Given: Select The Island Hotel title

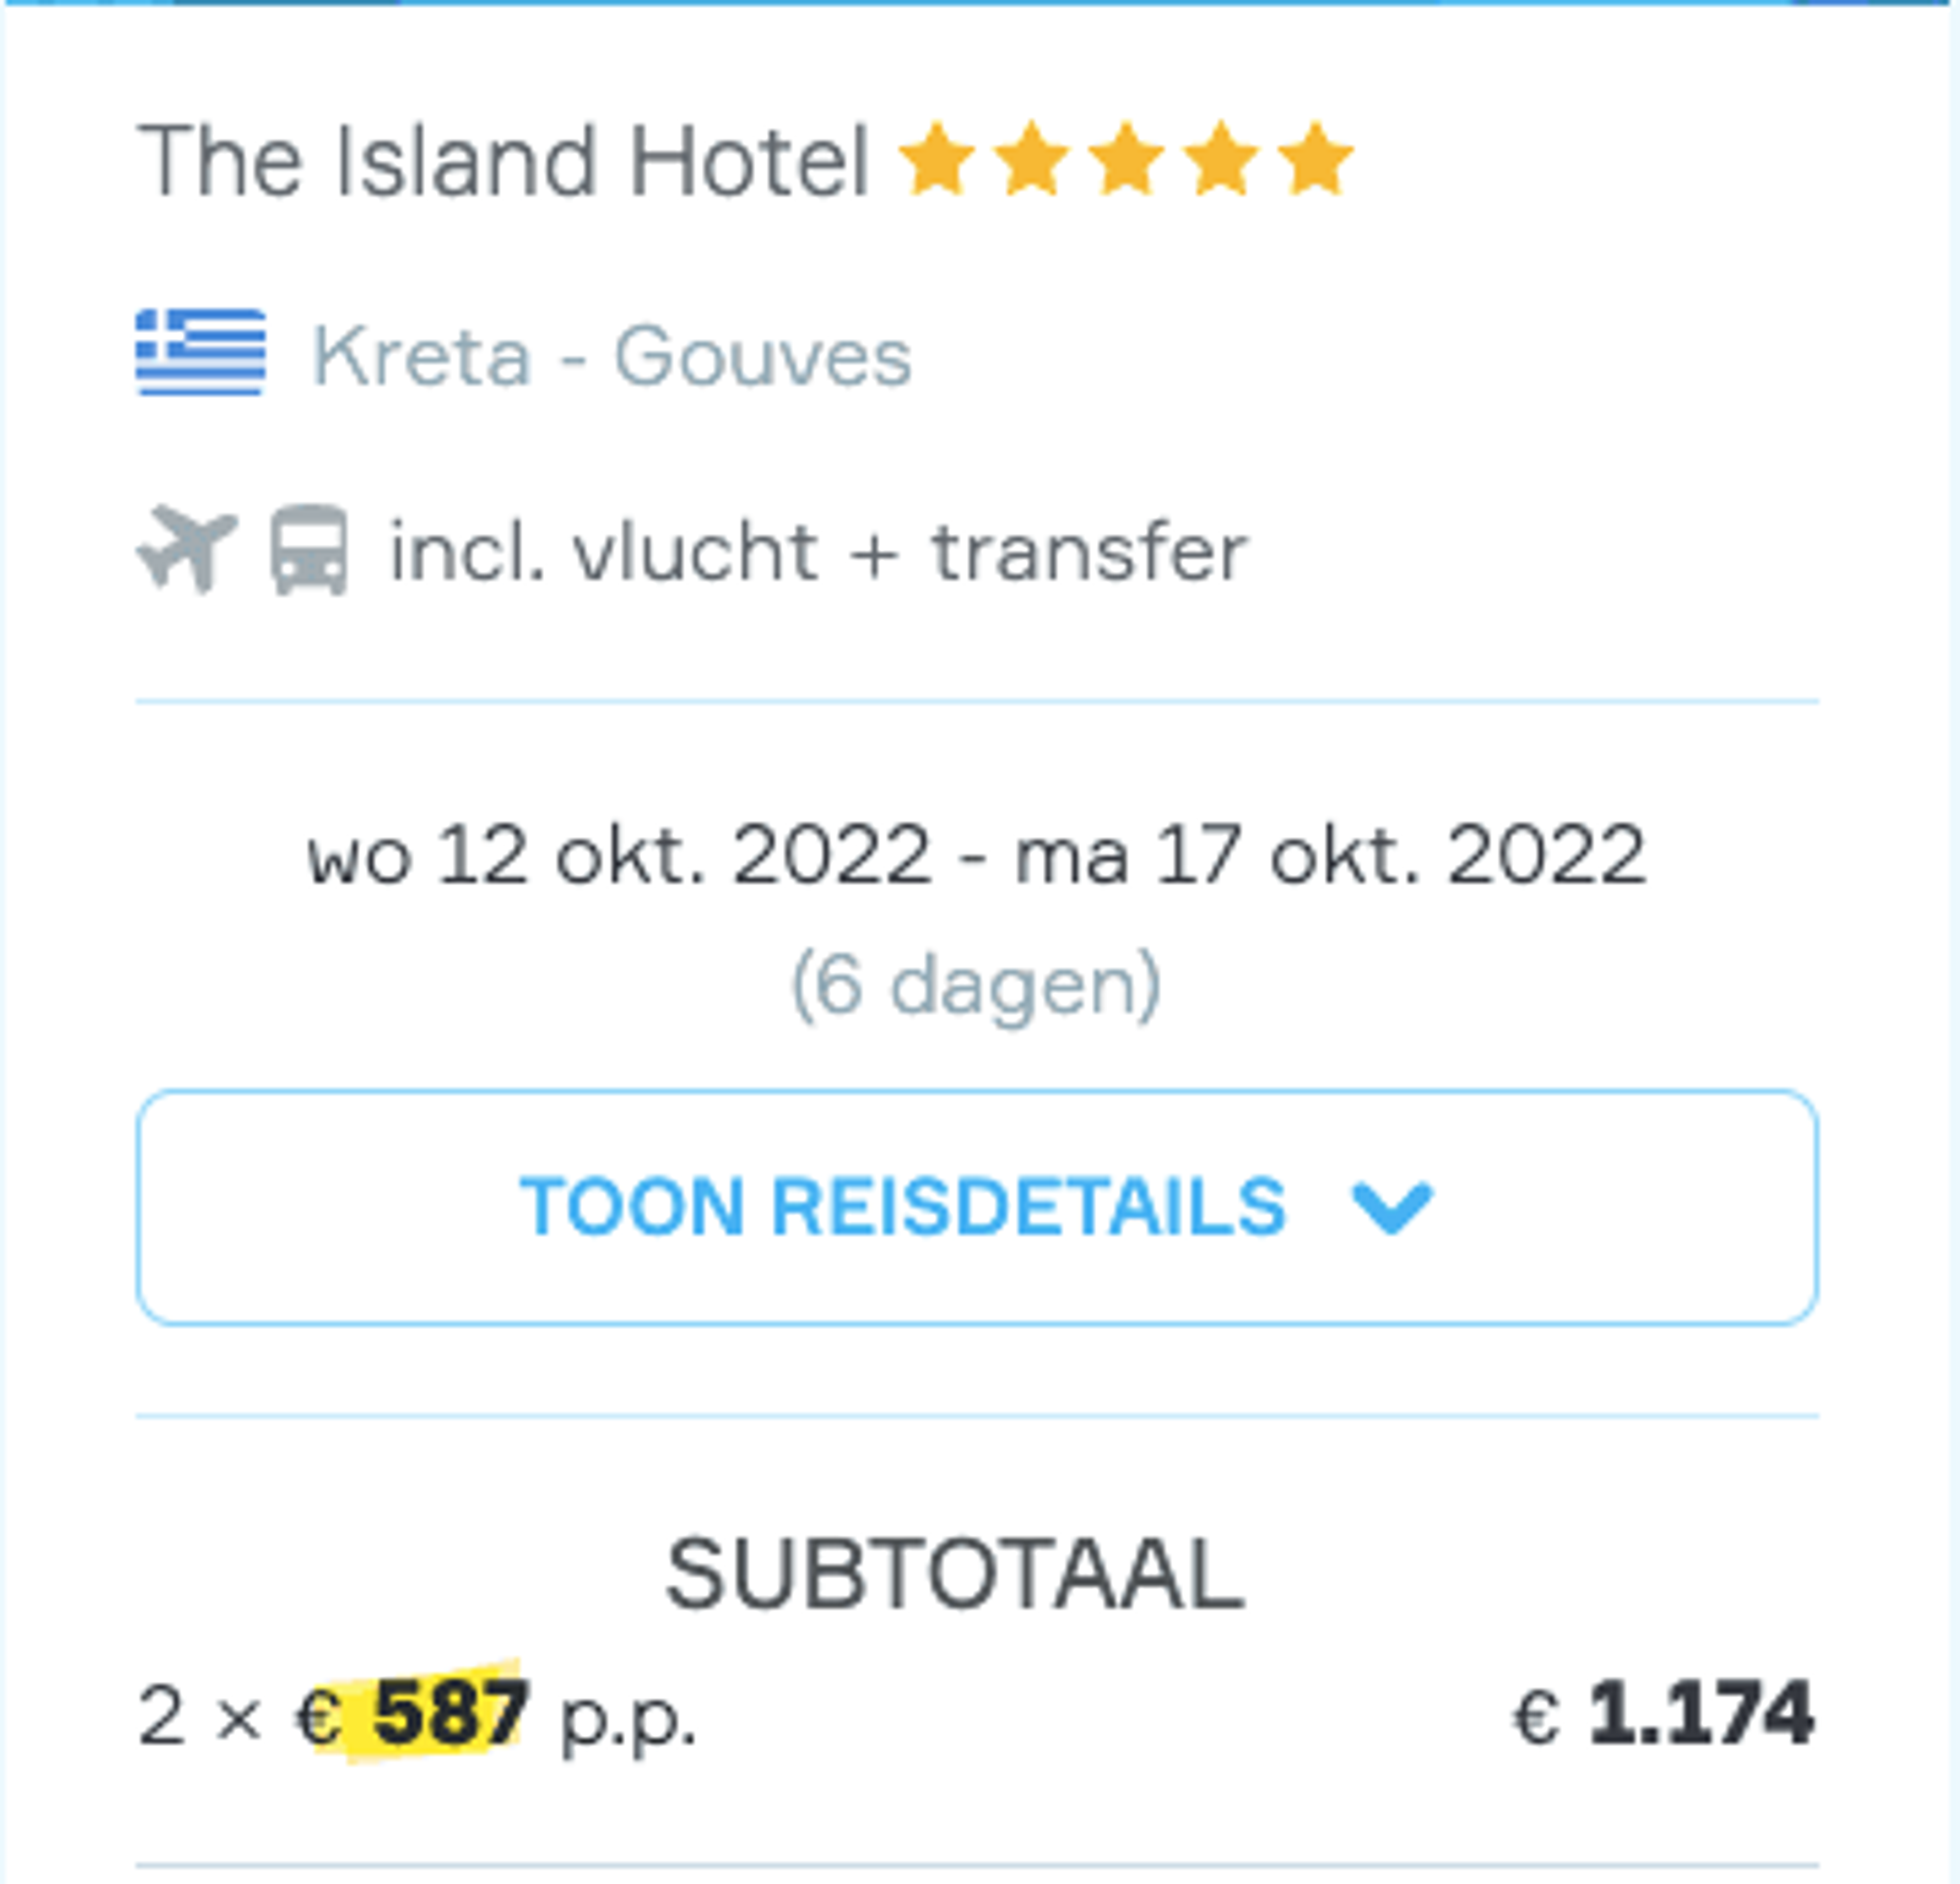Looking at the screenshot, I should [503, 160].
